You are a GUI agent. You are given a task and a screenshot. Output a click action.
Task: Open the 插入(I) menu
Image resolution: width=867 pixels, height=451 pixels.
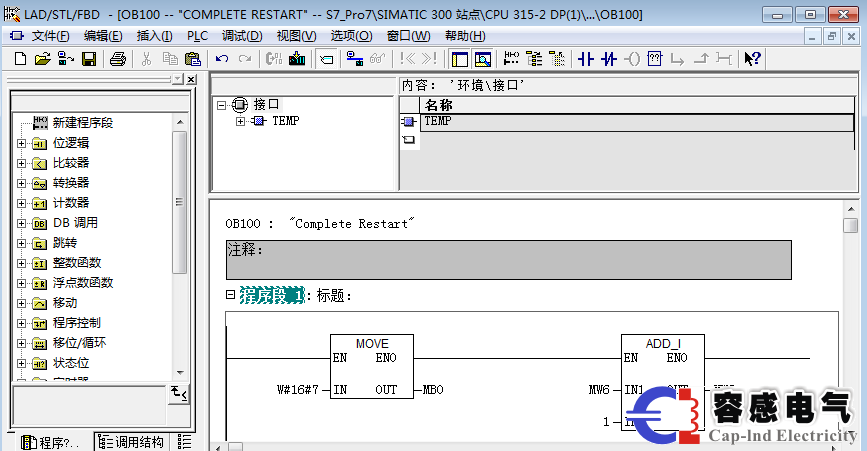pos(154,36)
